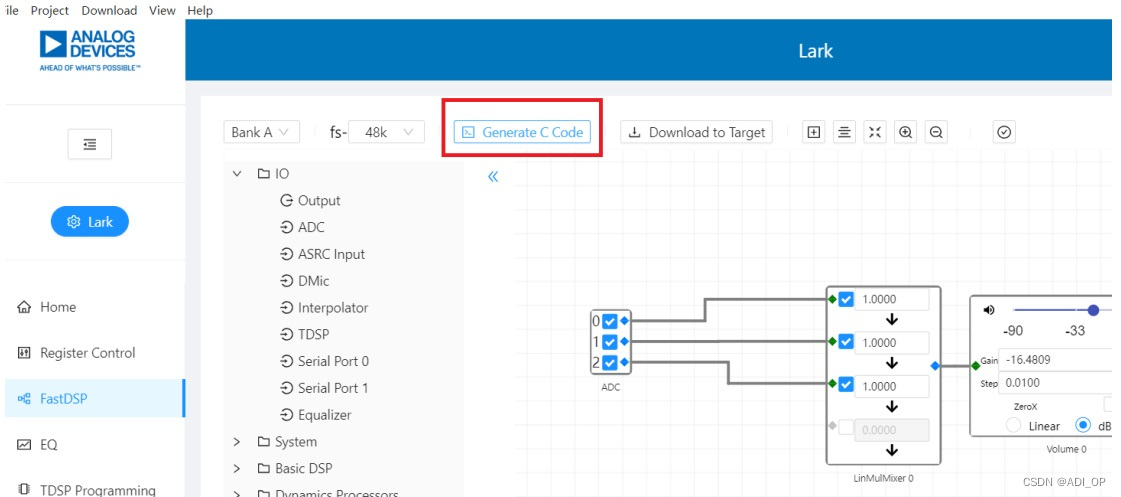Viewport: 1121px width, 497px height.
Task: Click the Volume 0 slider handle
Action: point(1093,310)
